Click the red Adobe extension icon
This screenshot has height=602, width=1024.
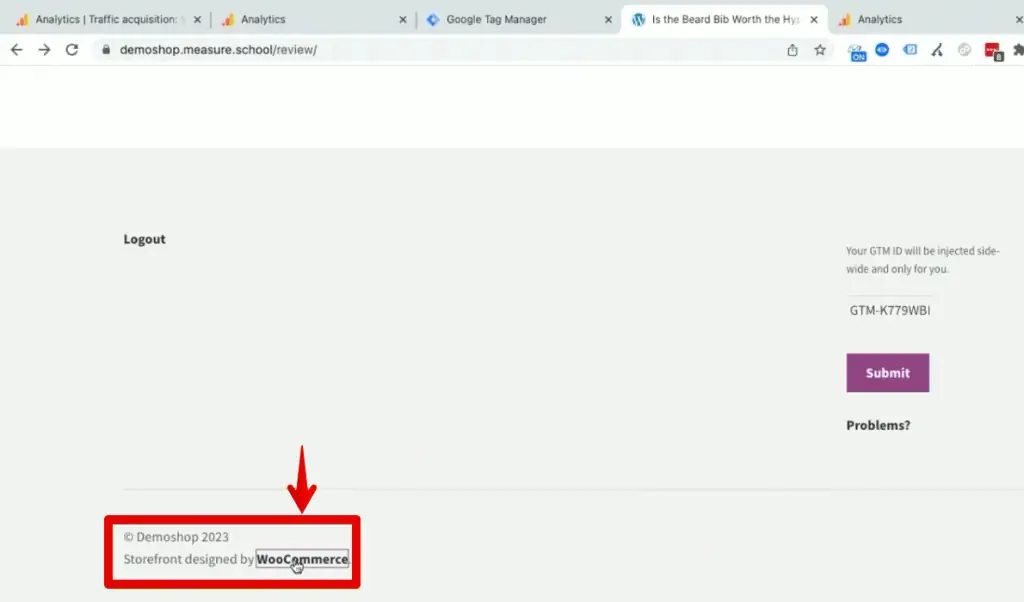click(x=993, y=50)
